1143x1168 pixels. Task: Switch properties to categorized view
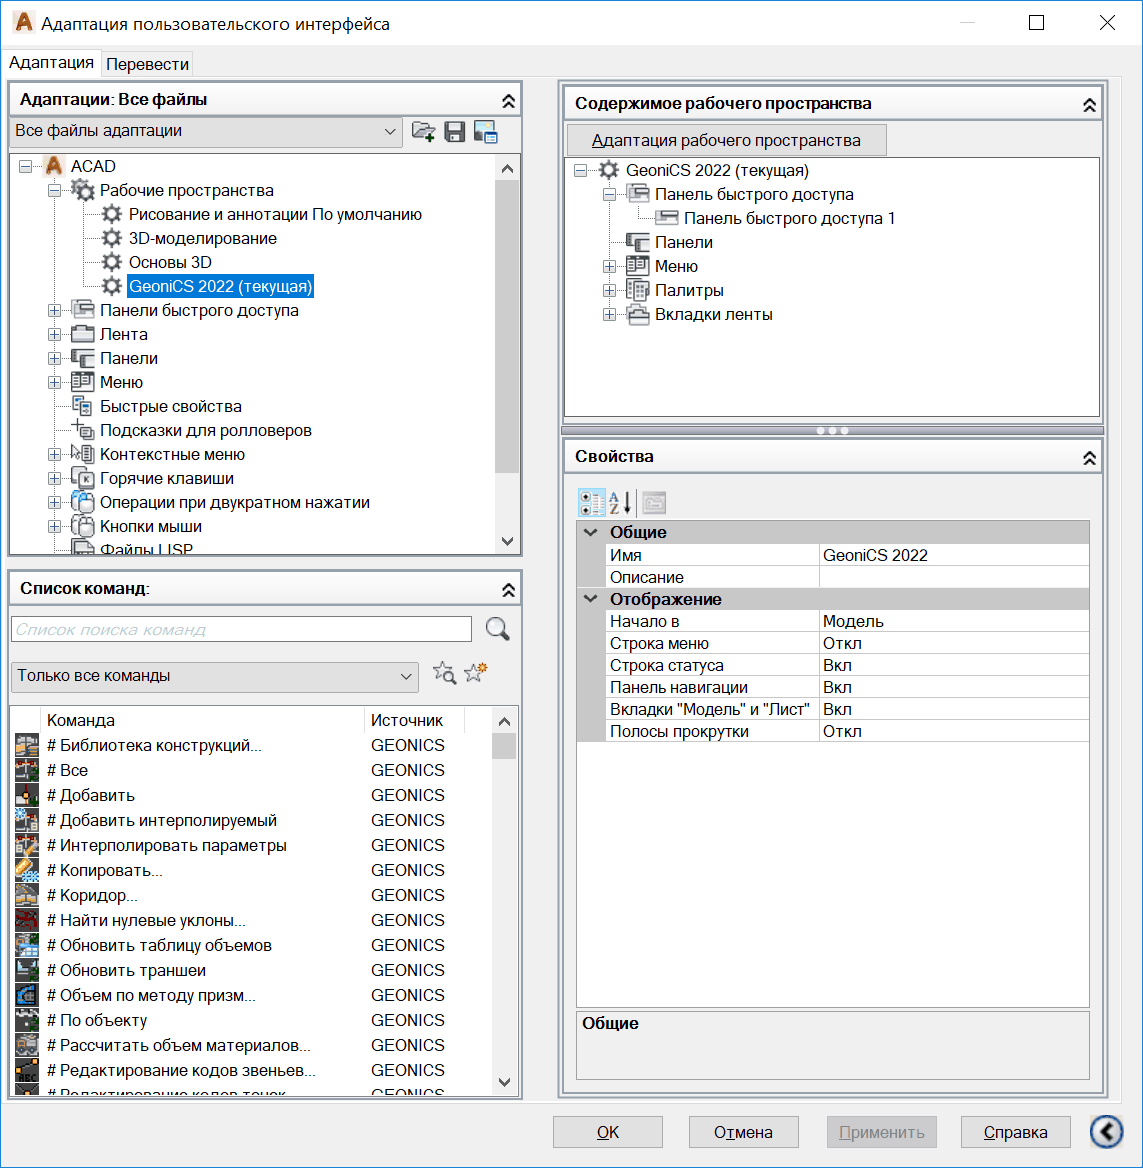tap(591, 502)
